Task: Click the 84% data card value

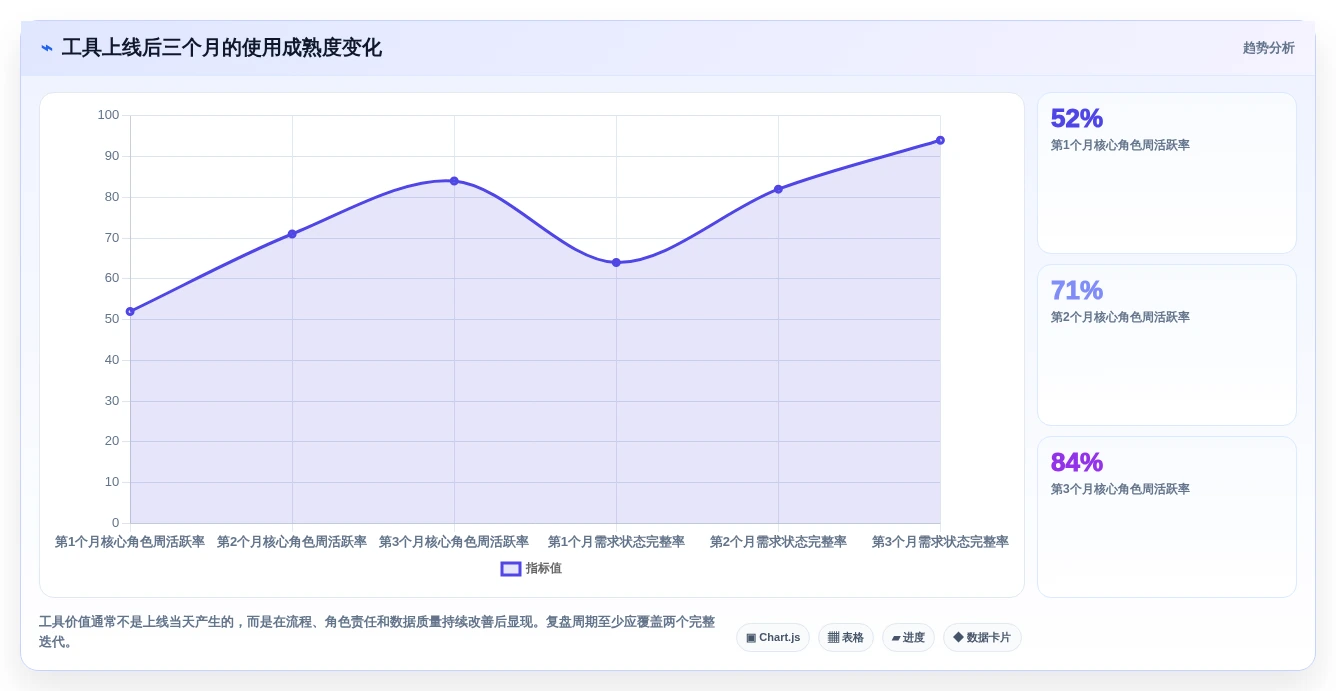Action: 1077,463
